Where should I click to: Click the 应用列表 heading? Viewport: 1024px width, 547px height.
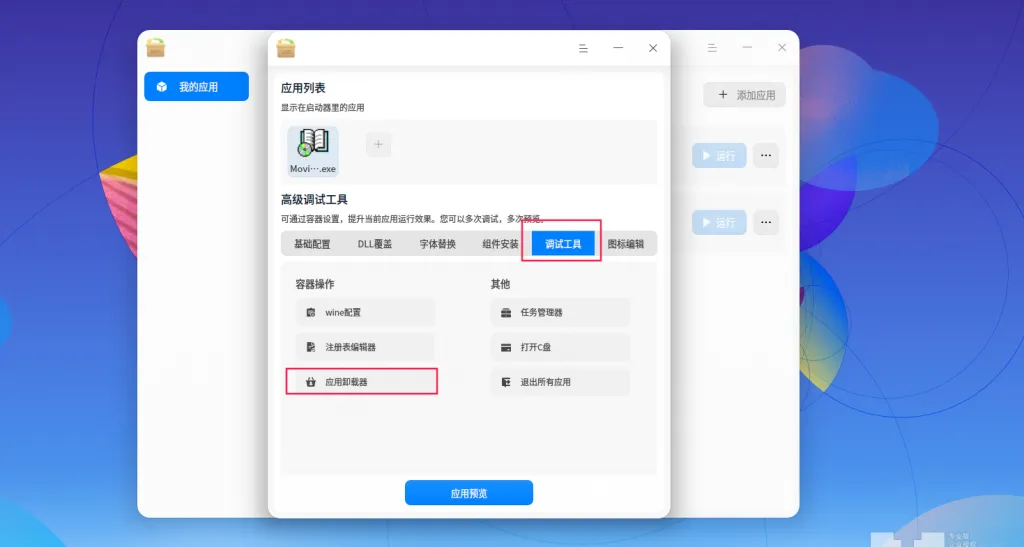(303, 88)
